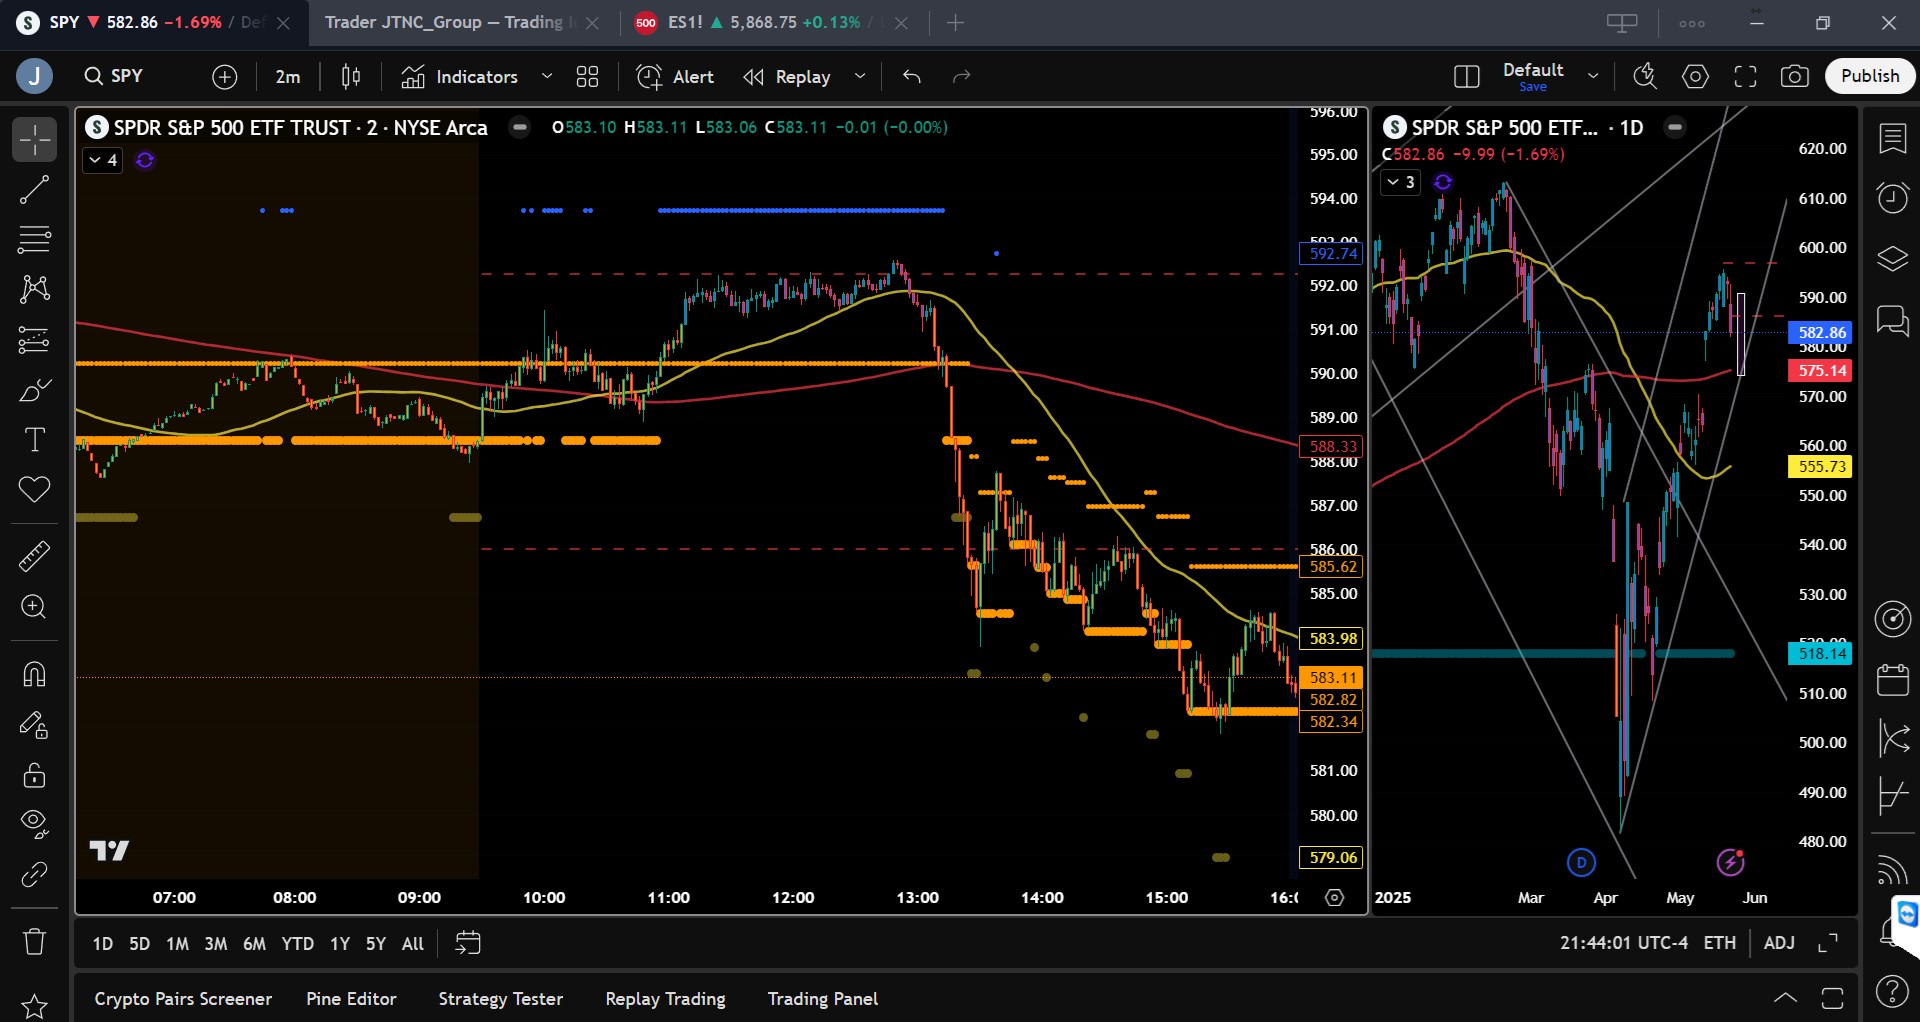
Task: Open the Replay Trading tab
Action: point(665,999)
